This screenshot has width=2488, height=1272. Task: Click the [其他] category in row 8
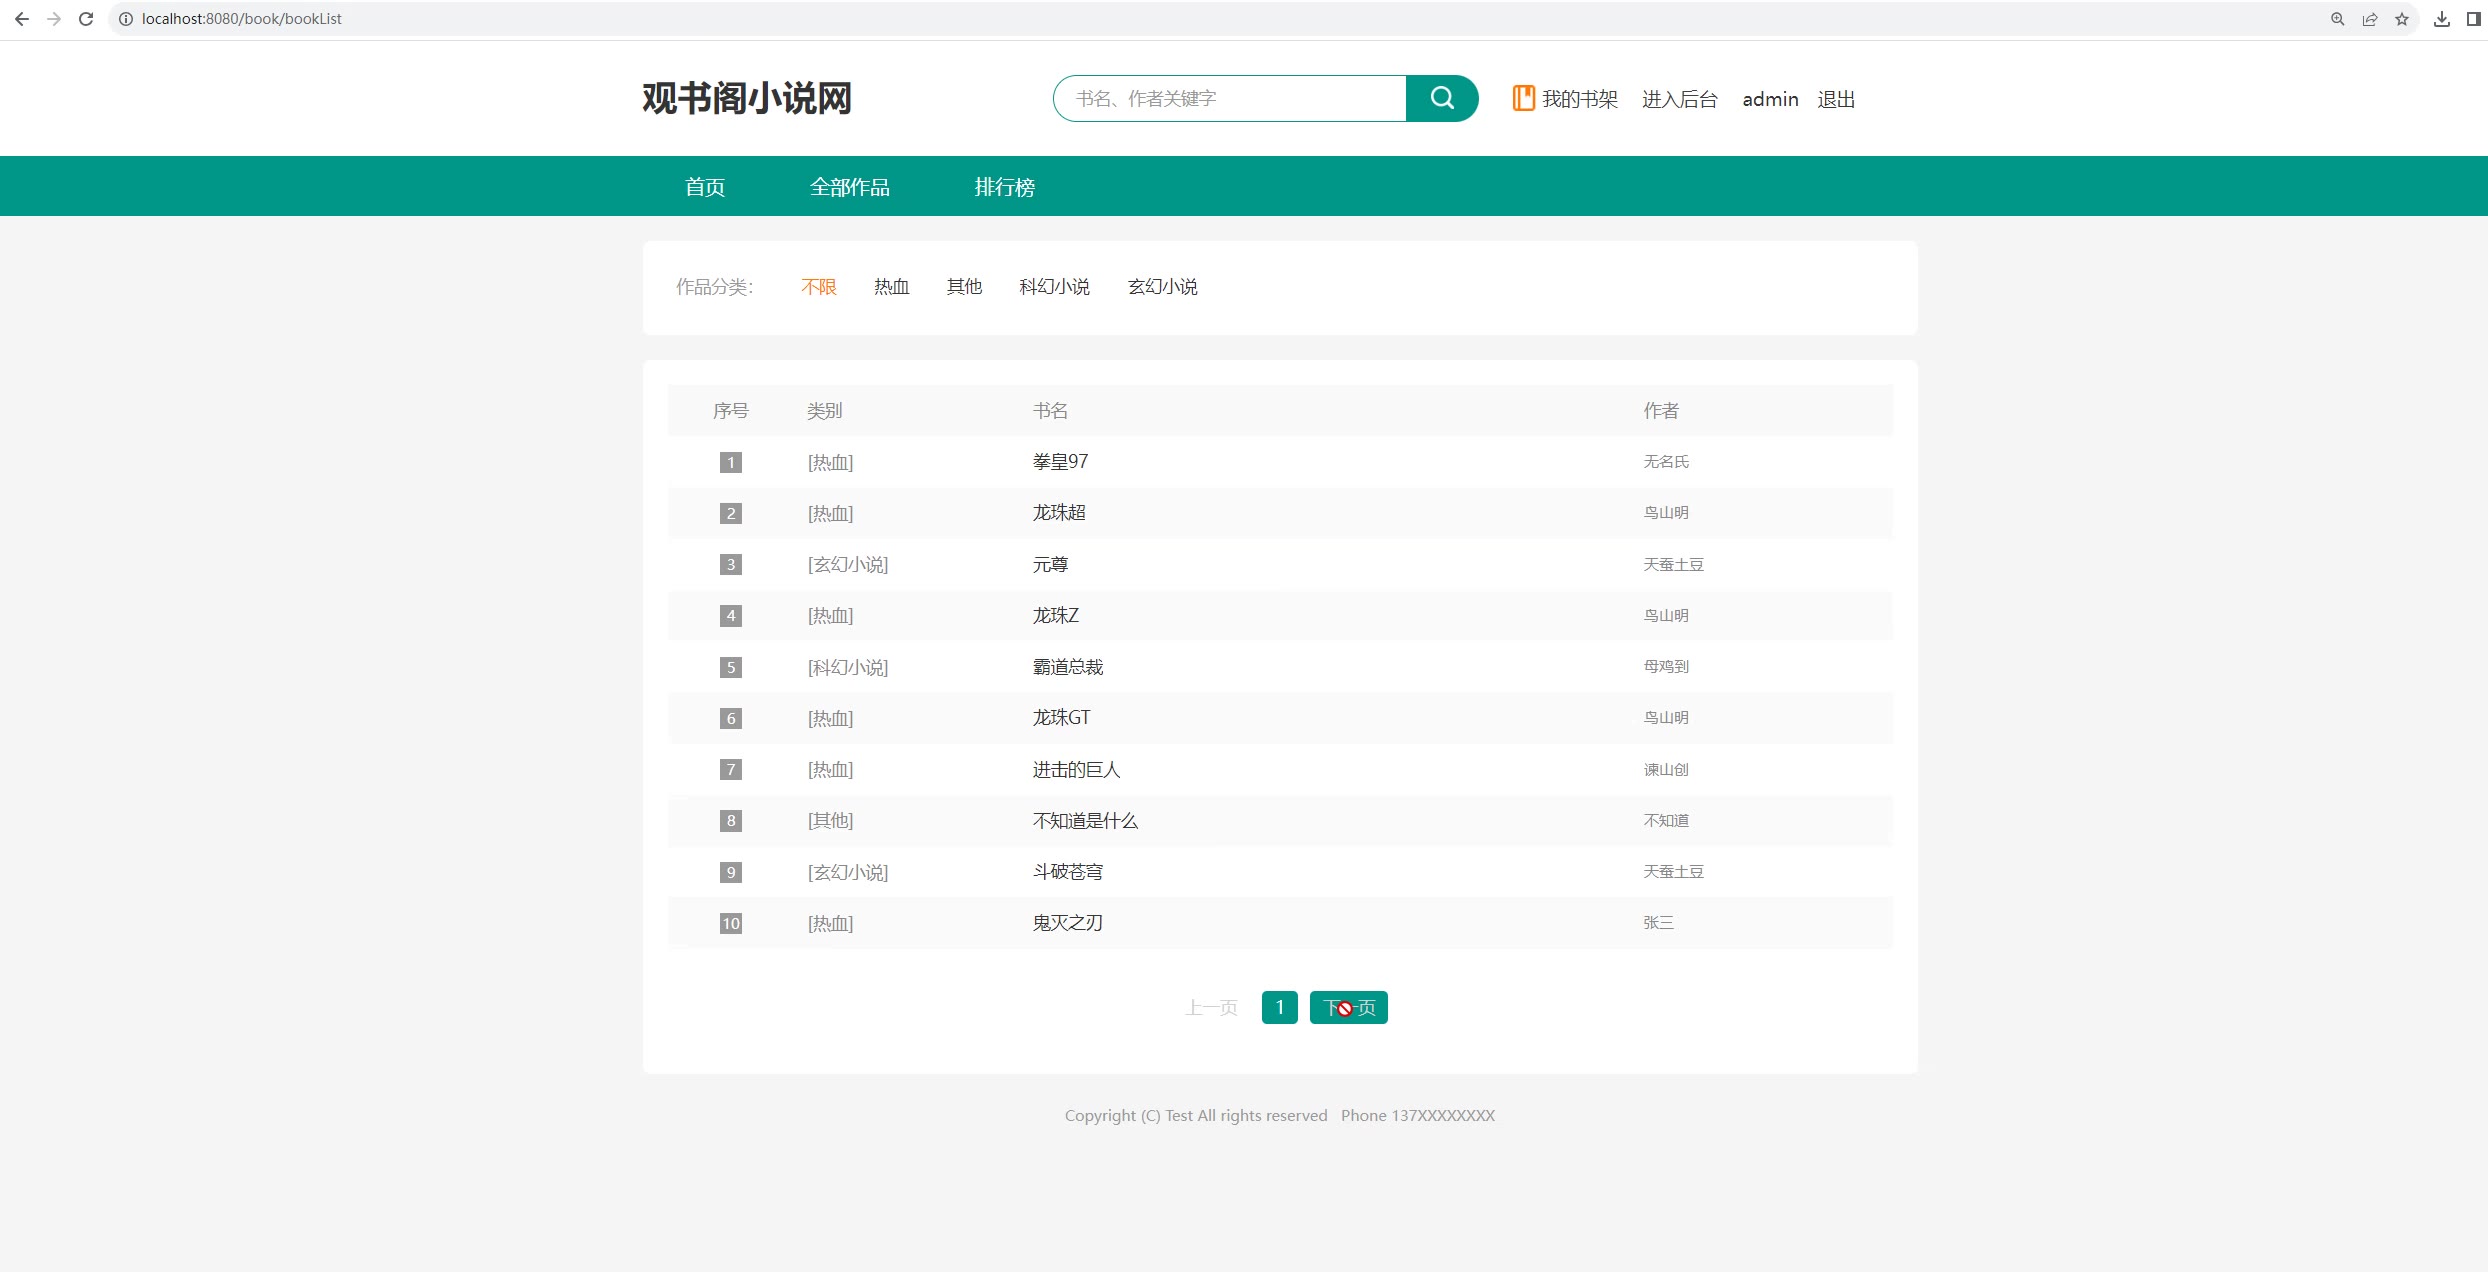point(830,821)
